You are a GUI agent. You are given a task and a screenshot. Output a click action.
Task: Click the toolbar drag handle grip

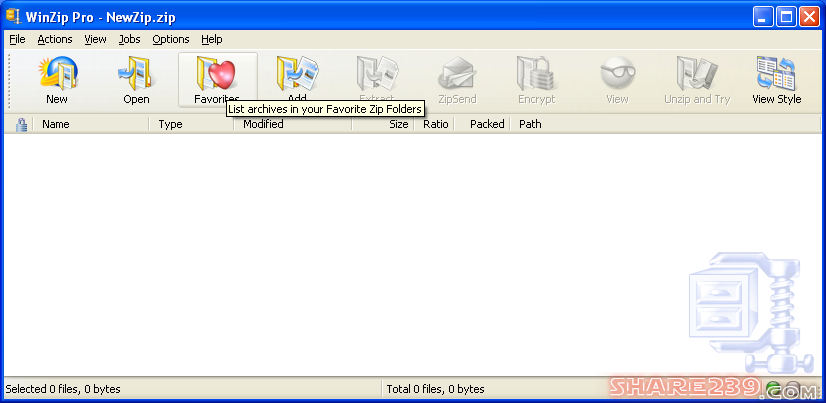(9, 80)
